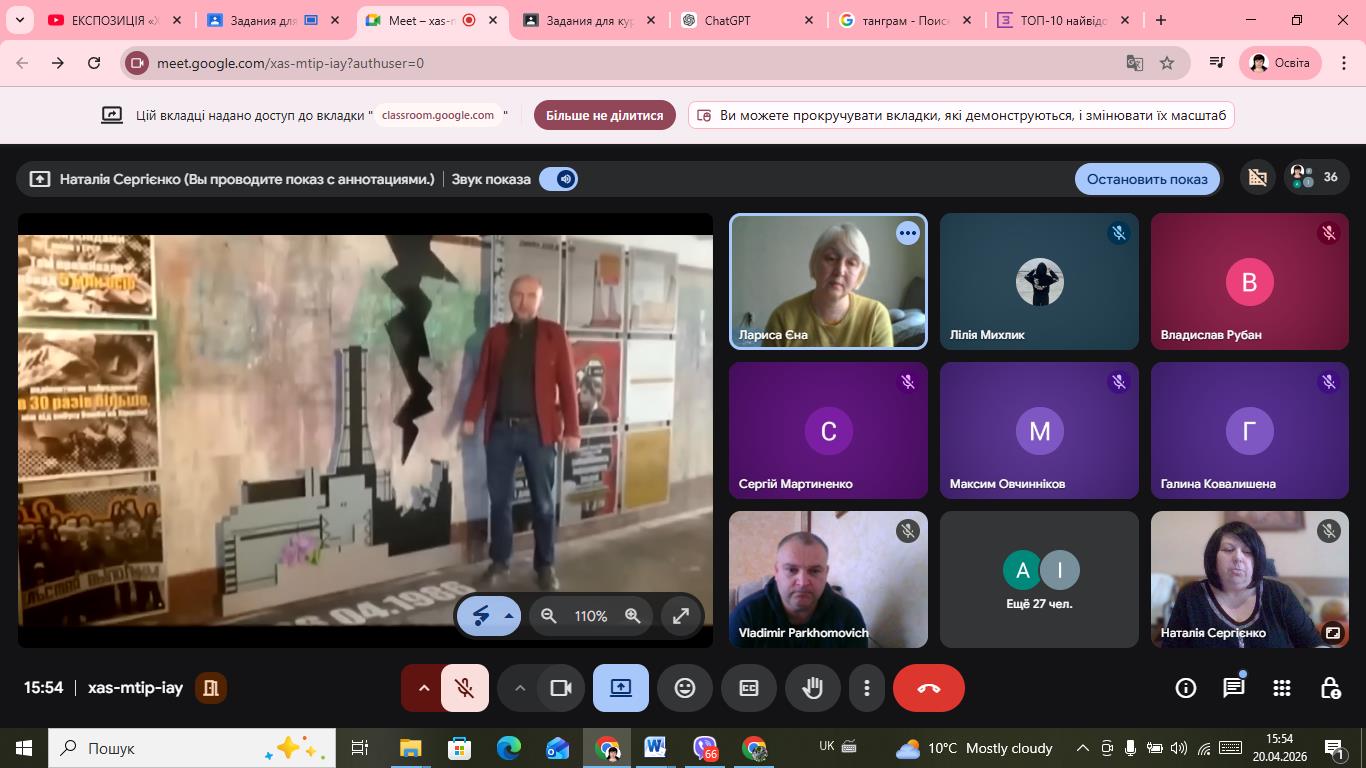1366x768 pixels.
Task: Open the host controls lock icon
Action: click(1330, 688)
